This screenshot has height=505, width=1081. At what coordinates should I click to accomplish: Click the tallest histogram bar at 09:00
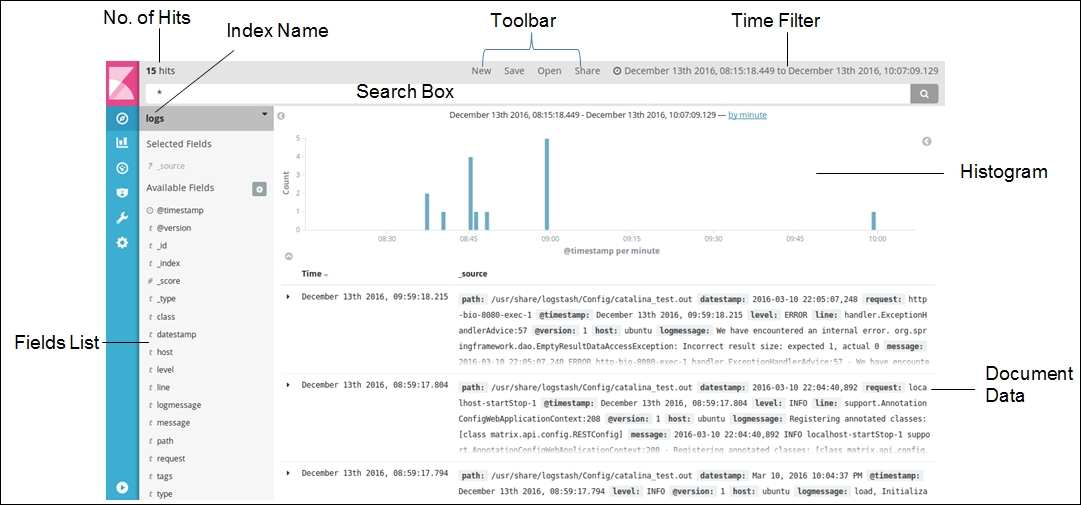click(547, 185)
